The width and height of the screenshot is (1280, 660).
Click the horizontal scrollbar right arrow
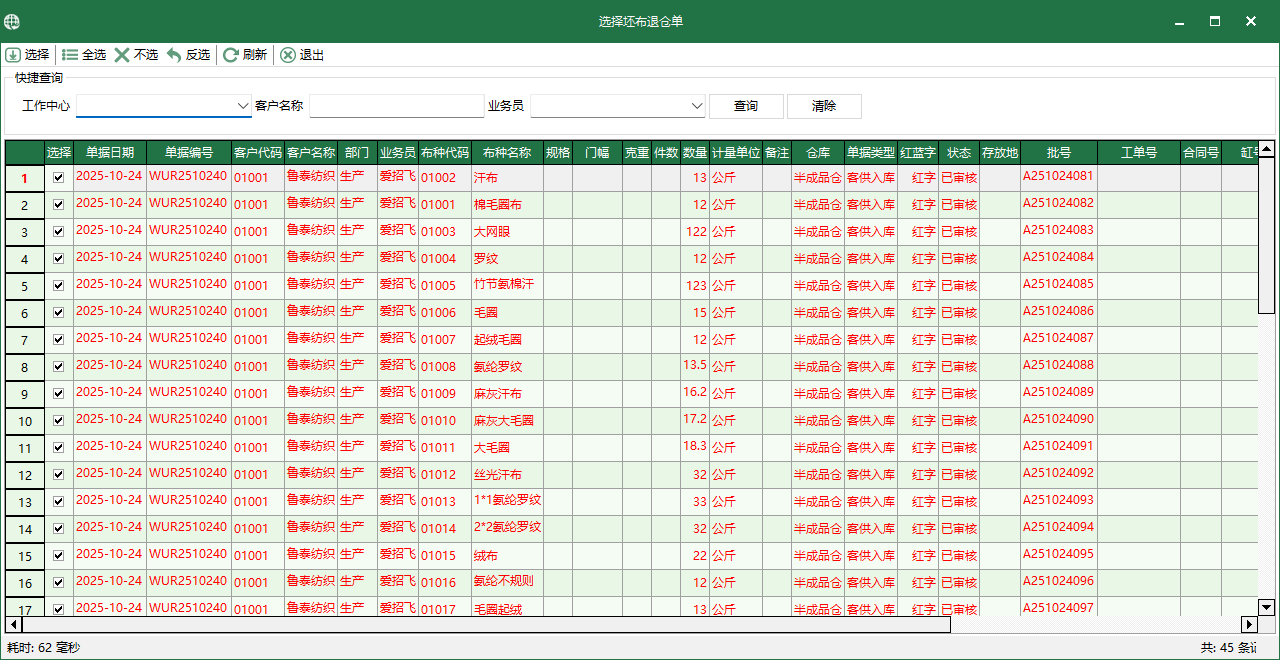click(x=1248, y=625)
